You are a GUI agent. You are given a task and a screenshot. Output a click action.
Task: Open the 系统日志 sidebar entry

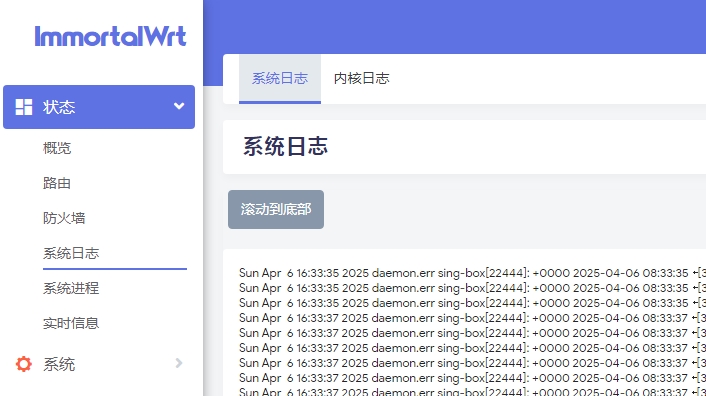point(71,253)
